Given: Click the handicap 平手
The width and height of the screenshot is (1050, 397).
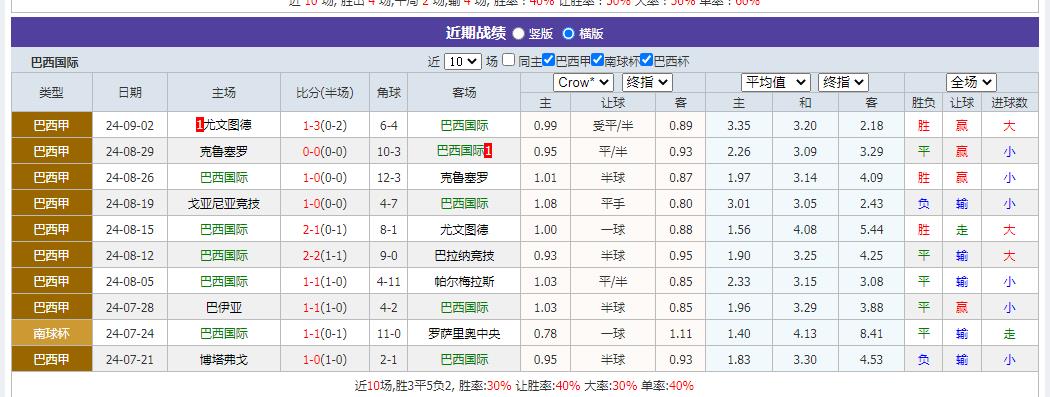Looking at the screenshot, I should tap(613, 204).
